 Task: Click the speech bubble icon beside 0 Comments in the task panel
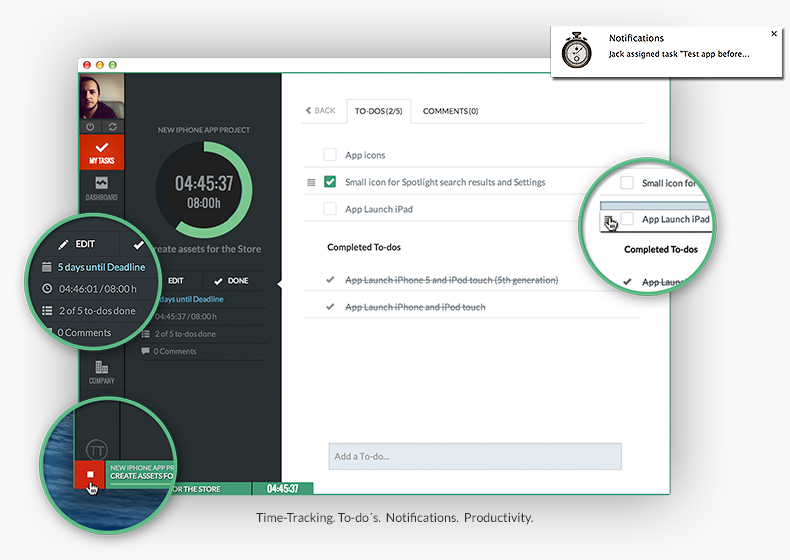146,351
